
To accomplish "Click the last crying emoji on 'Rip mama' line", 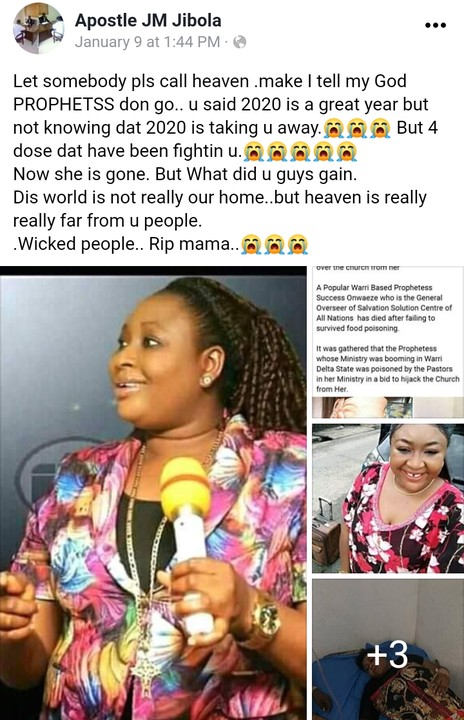I will (x=298, y=244).
